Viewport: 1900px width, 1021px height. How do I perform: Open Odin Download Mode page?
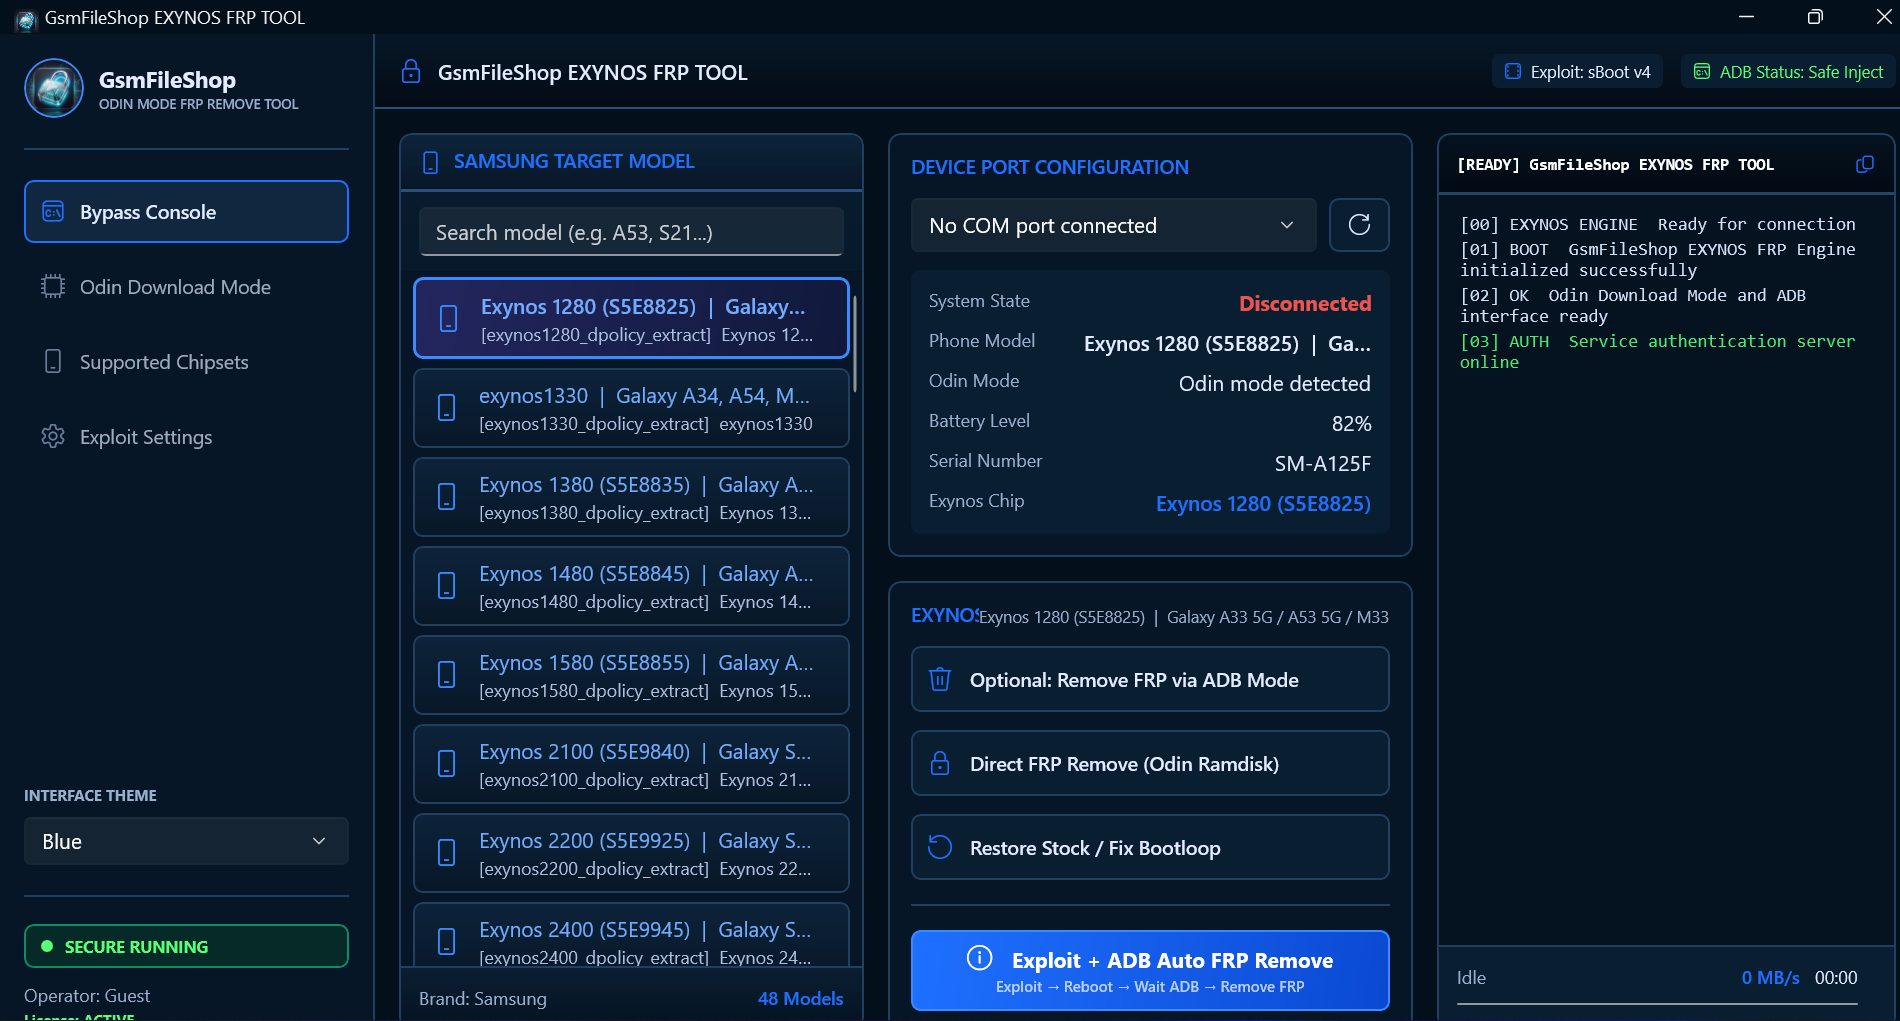[x=186, y=287]
